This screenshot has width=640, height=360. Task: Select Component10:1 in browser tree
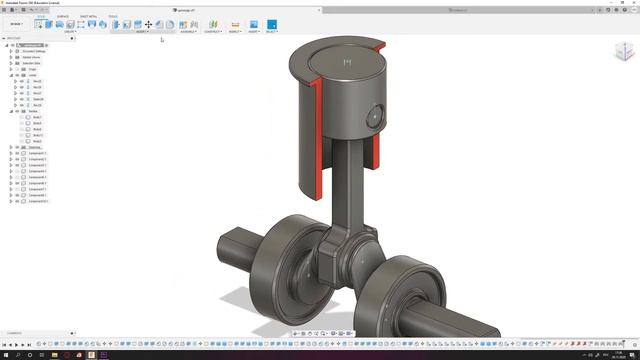tap(38, 201)
